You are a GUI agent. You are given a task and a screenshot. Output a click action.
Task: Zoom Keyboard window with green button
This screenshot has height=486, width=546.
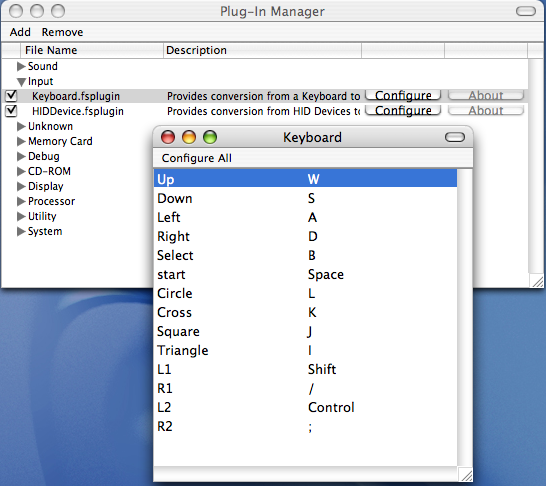point(210,137)
